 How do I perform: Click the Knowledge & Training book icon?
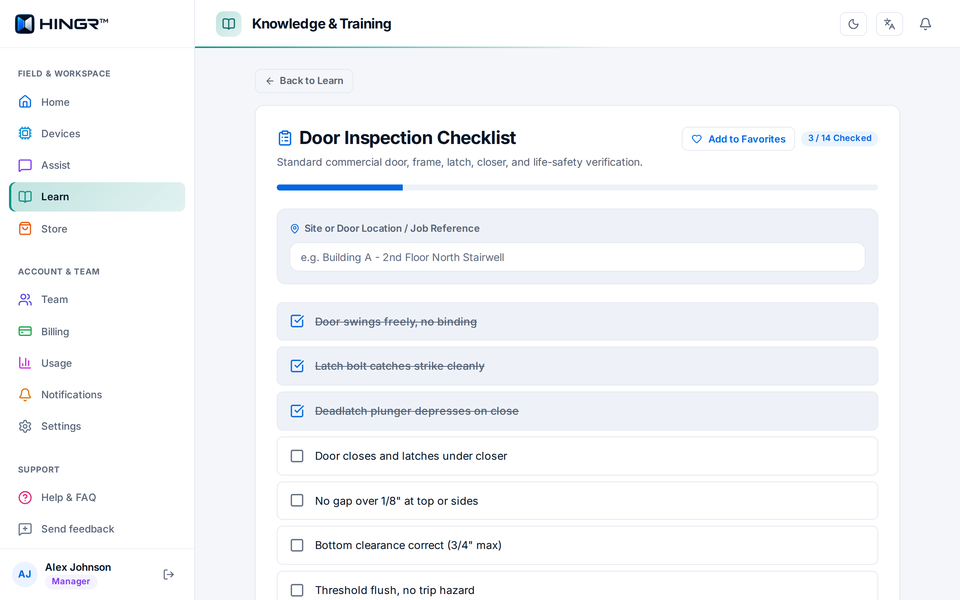click(228, 24)
